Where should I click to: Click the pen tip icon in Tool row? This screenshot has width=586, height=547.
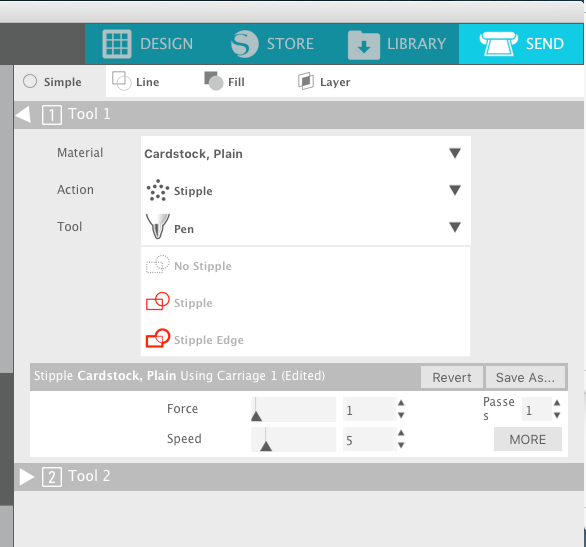pos(158,226)
